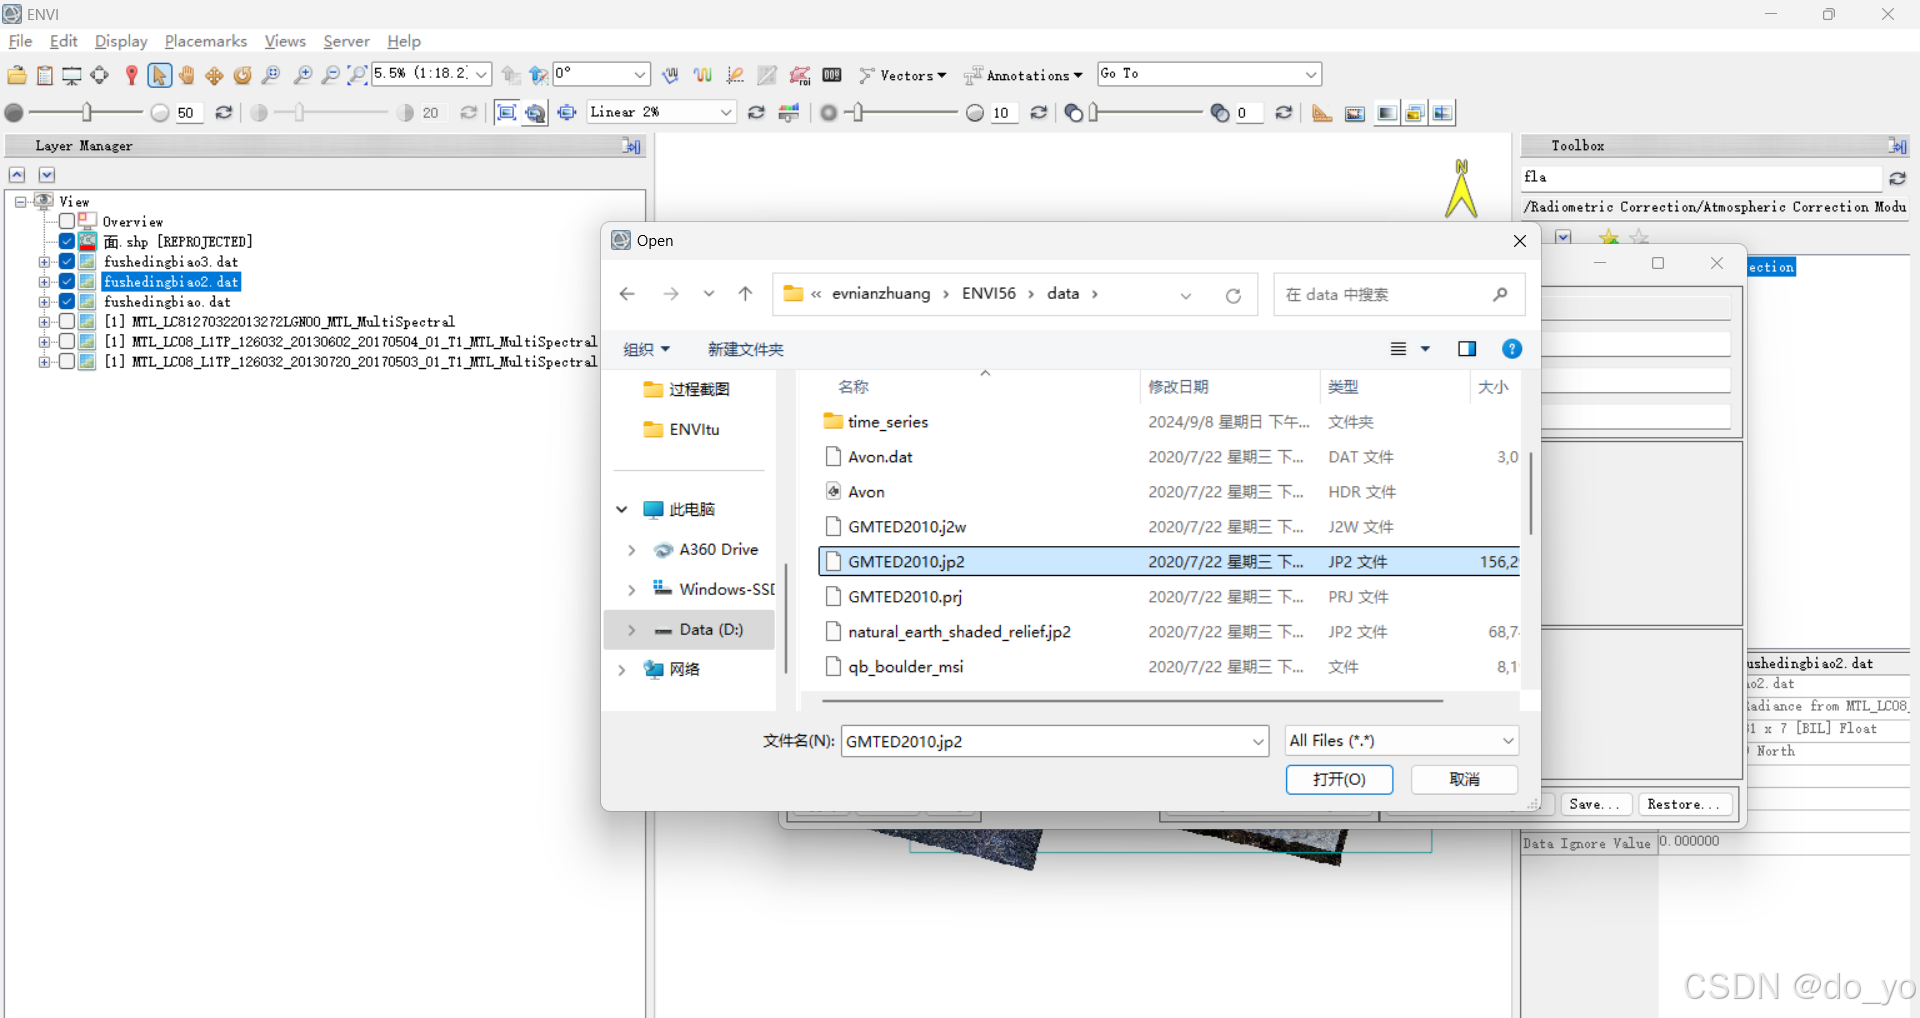1920x1018 pixels.
Task: Click the Blend view icon
Action: (x=1386, y=113)
